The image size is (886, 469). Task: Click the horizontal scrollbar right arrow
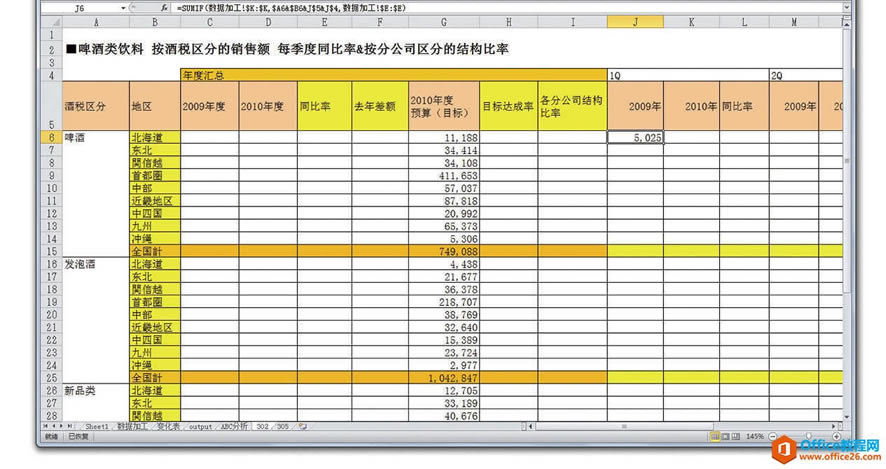coord(833,427)
